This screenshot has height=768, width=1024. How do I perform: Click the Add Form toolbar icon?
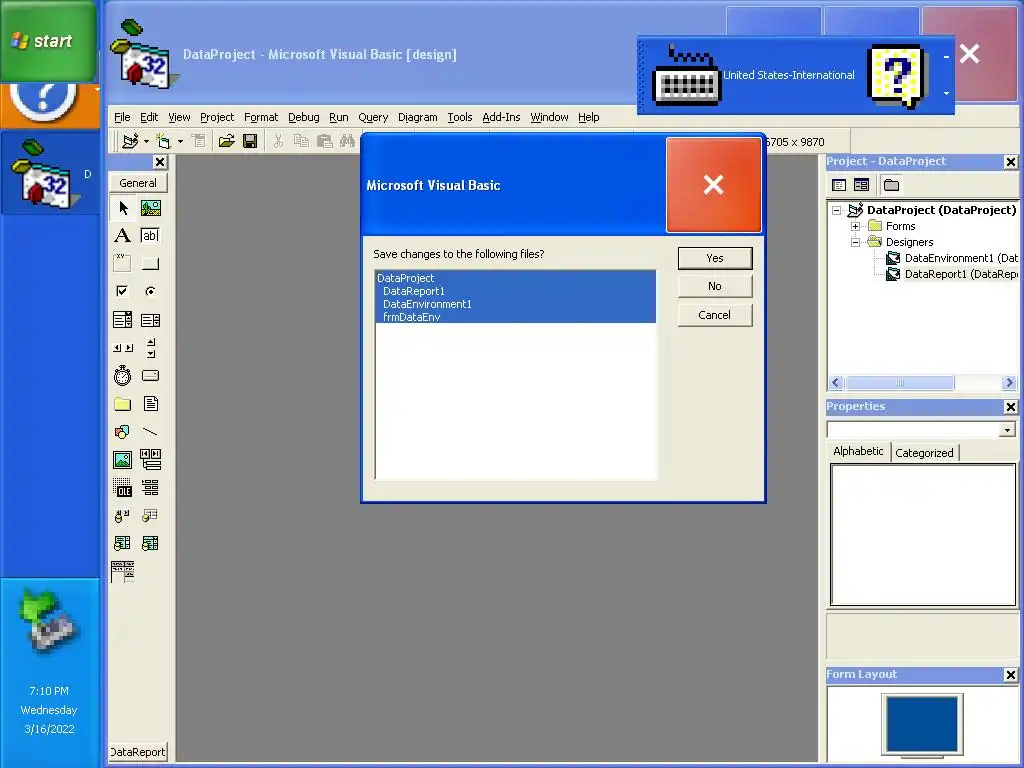coord(164,141)
